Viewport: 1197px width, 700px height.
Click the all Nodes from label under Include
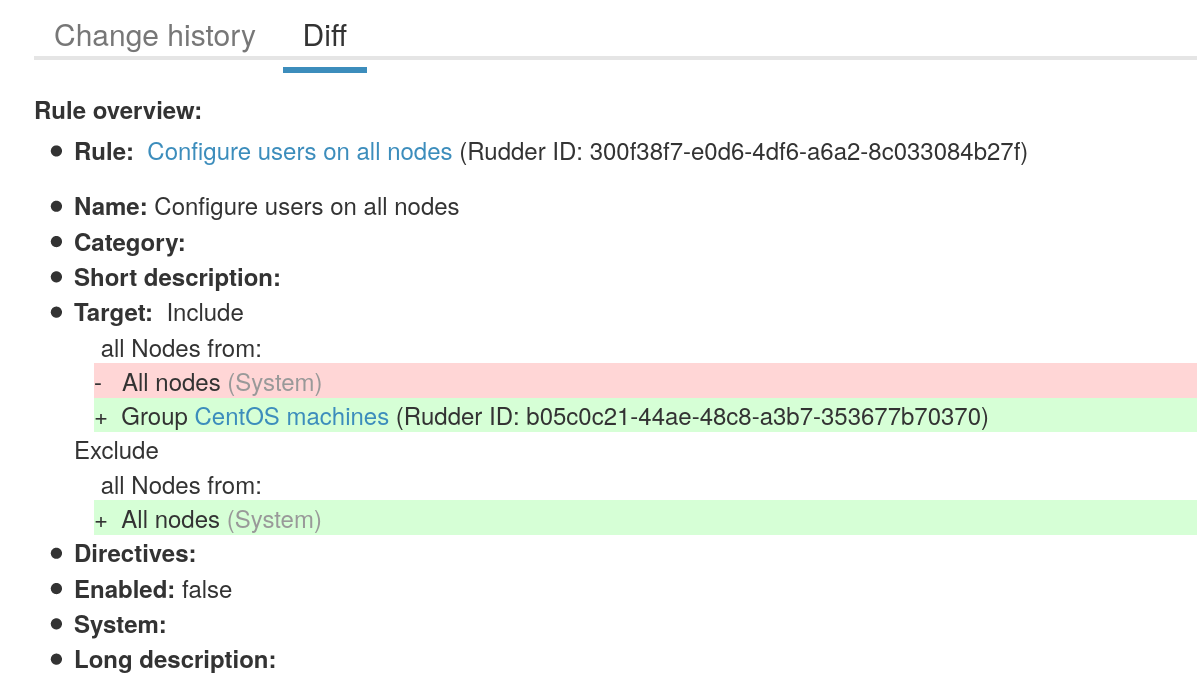click(x=180, y=348)
